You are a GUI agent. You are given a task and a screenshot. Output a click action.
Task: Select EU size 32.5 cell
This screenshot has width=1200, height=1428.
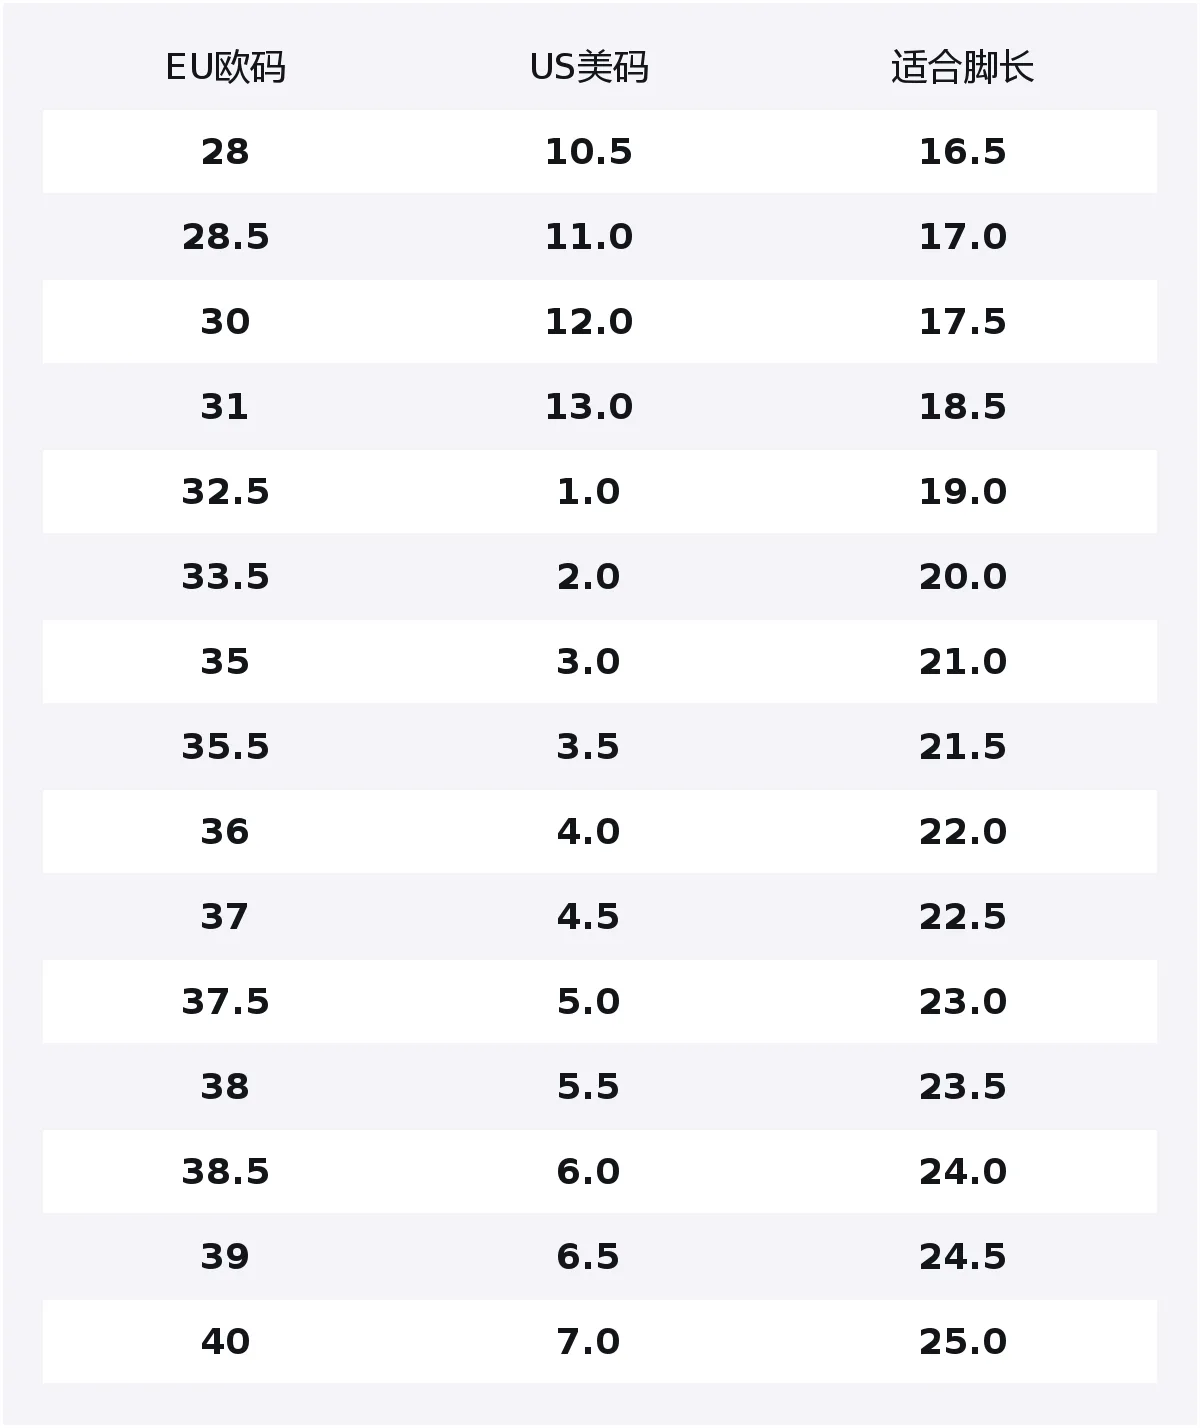click(225, 492)
